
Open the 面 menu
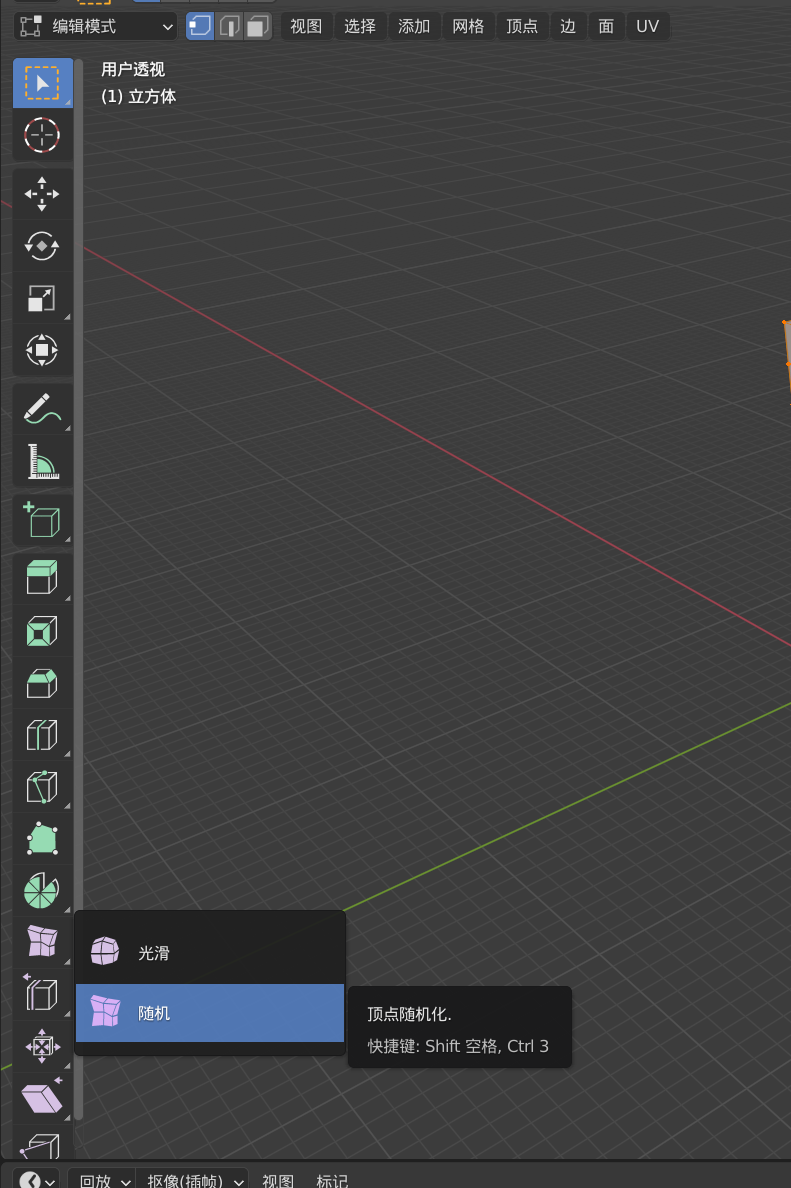(x=606, y=27)
